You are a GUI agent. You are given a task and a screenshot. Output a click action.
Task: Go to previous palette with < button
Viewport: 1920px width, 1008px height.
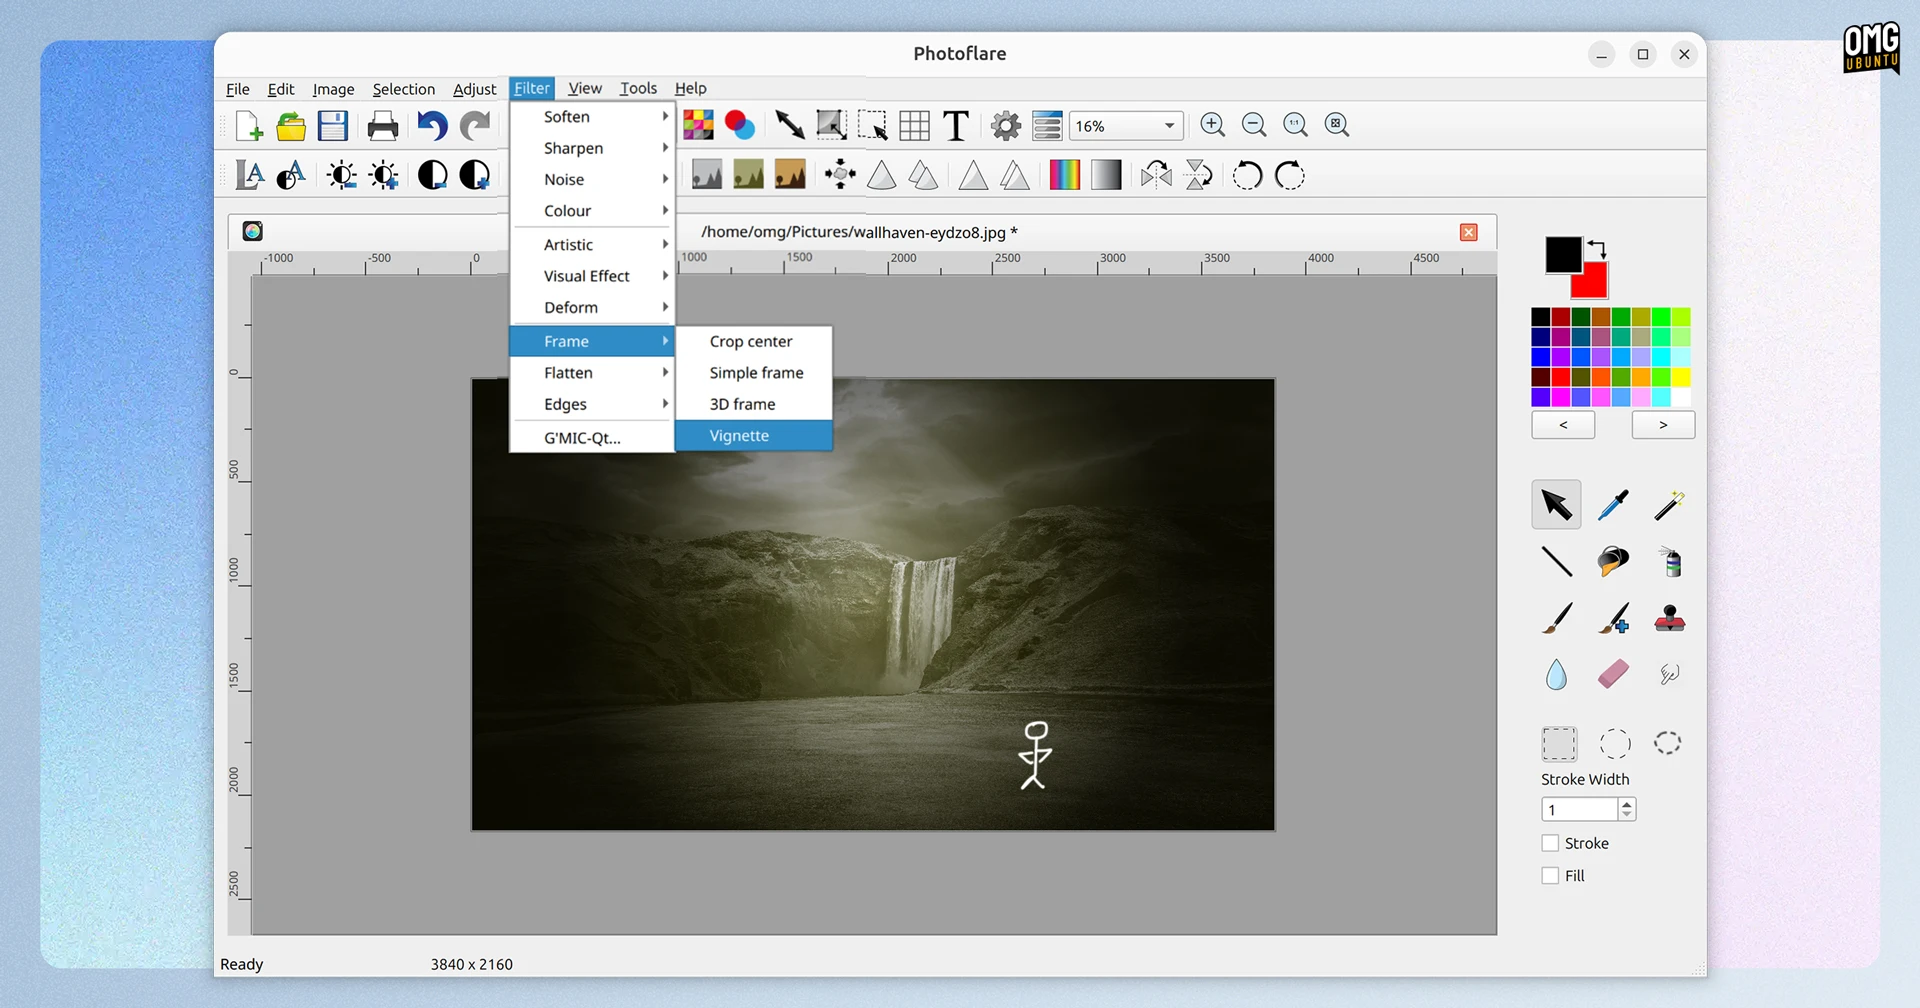click(1563, 425)
